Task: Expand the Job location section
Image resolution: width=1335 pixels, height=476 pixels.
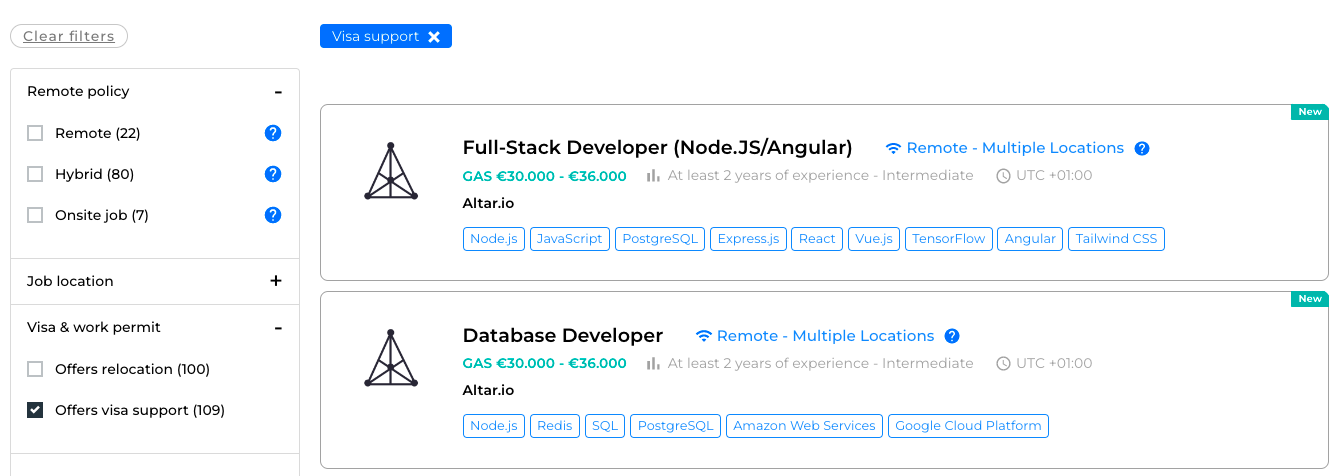Action: coord(276,281)
